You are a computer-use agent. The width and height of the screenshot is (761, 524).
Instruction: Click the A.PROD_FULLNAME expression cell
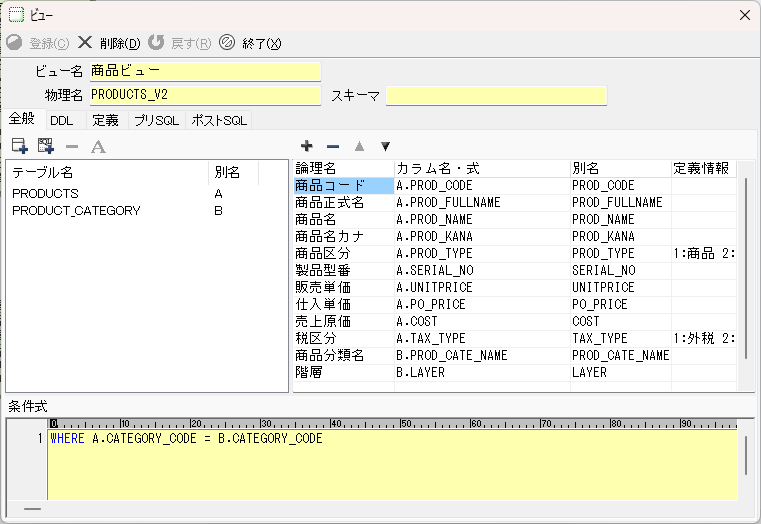(482, 202)
